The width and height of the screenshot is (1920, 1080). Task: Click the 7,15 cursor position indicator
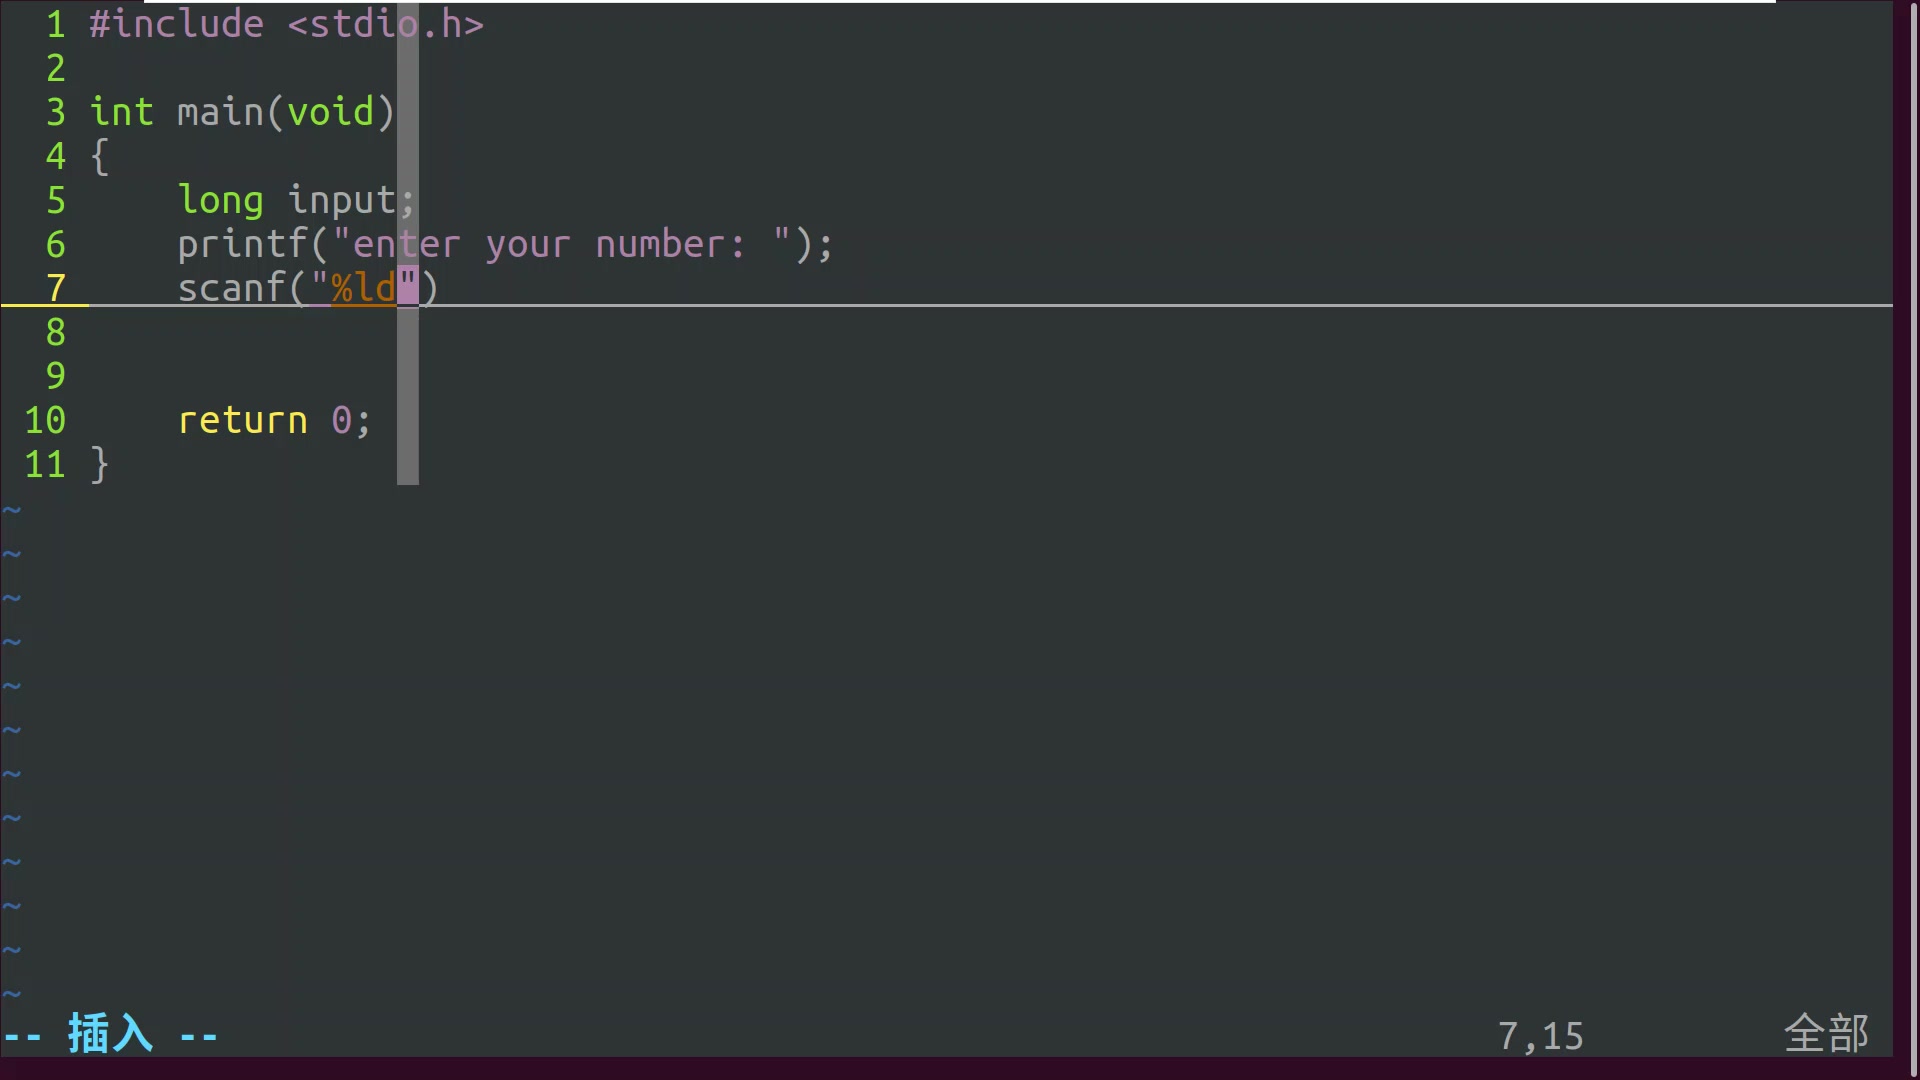coord(1541,1036)
